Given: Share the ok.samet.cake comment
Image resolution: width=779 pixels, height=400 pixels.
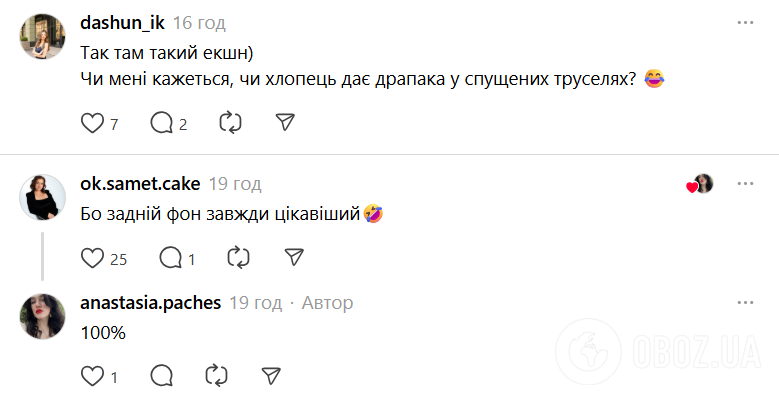Looking at the screenshot, I should pos(293,258).
